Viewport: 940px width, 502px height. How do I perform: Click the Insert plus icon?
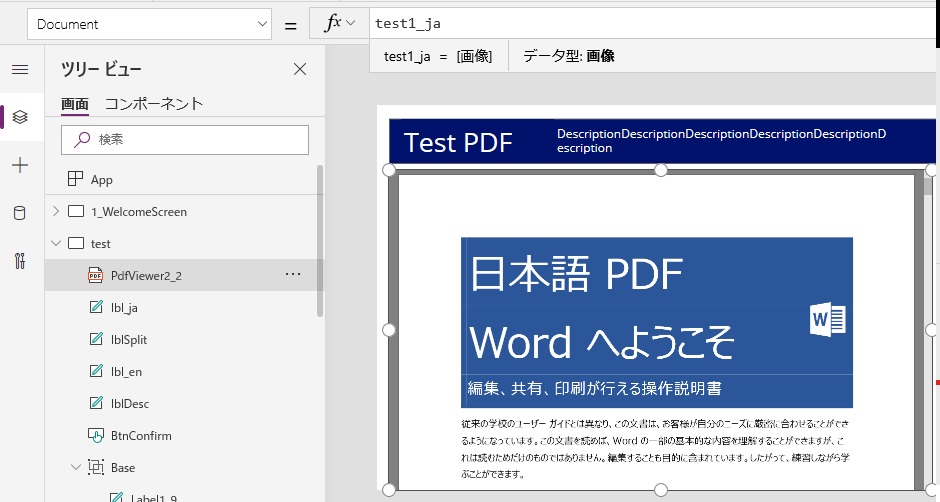[x=20, y=165]
